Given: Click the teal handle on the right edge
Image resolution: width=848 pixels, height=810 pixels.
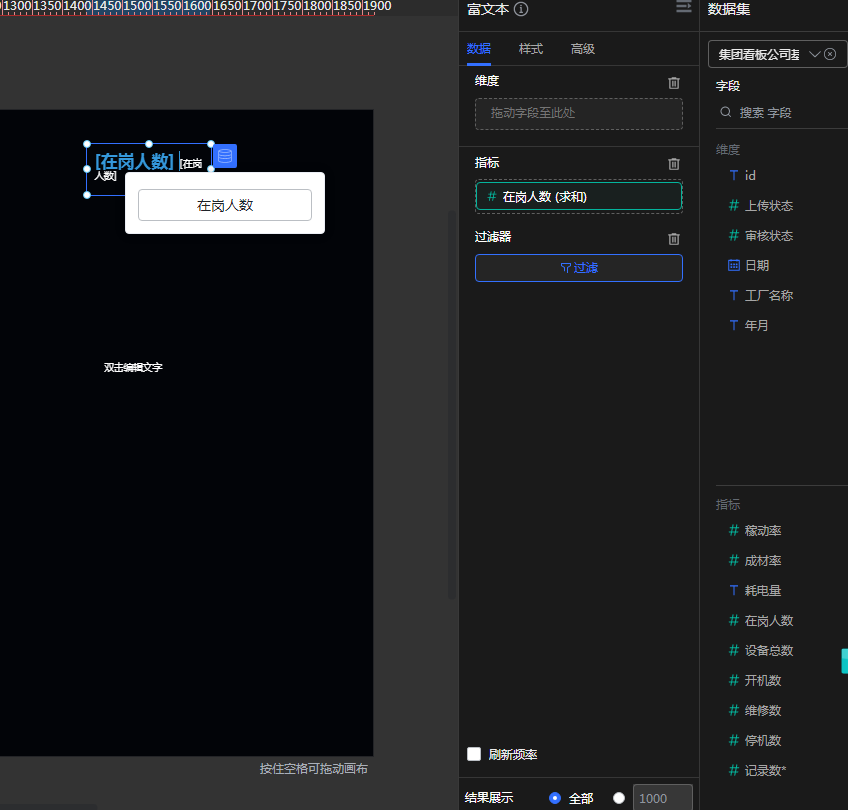Looking at the screenshot, I should click(x=844, y=661).
